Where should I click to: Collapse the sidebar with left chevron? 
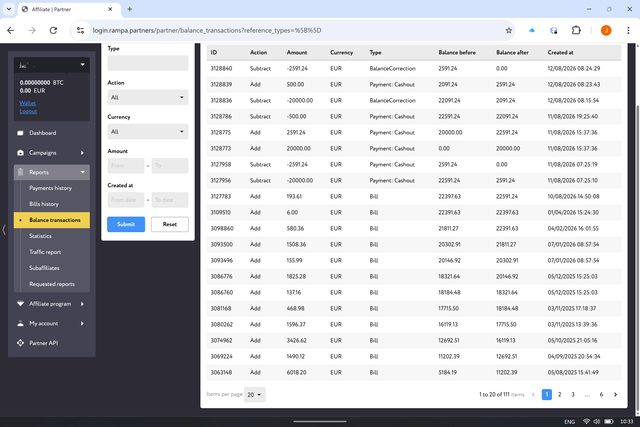point(4,230)
